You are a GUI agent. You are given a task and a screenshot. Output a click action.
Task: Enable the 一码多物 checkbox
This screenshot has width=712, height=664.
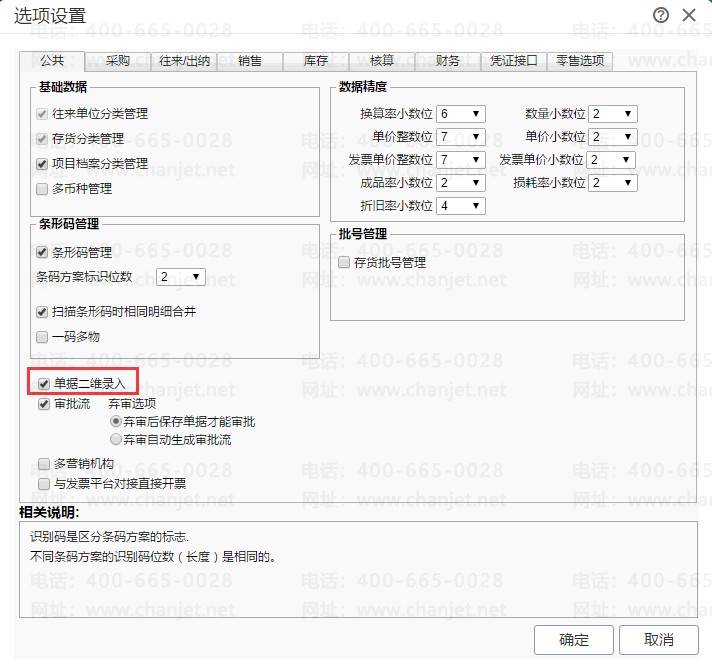pyautogui.click(x=42, y=337)
